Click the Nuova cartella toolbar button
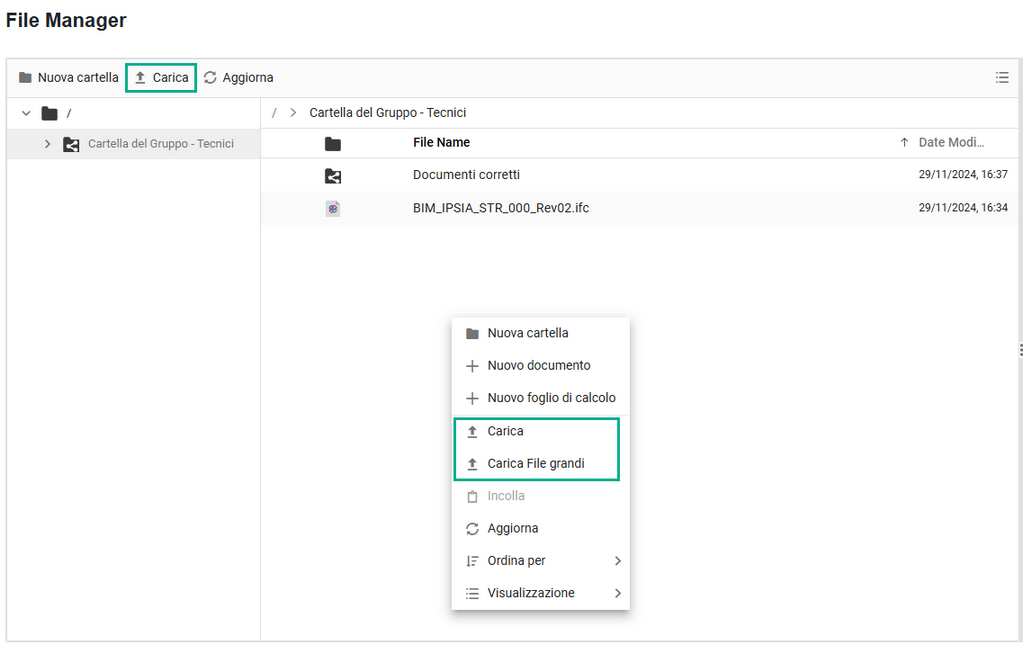 (68, 78)
